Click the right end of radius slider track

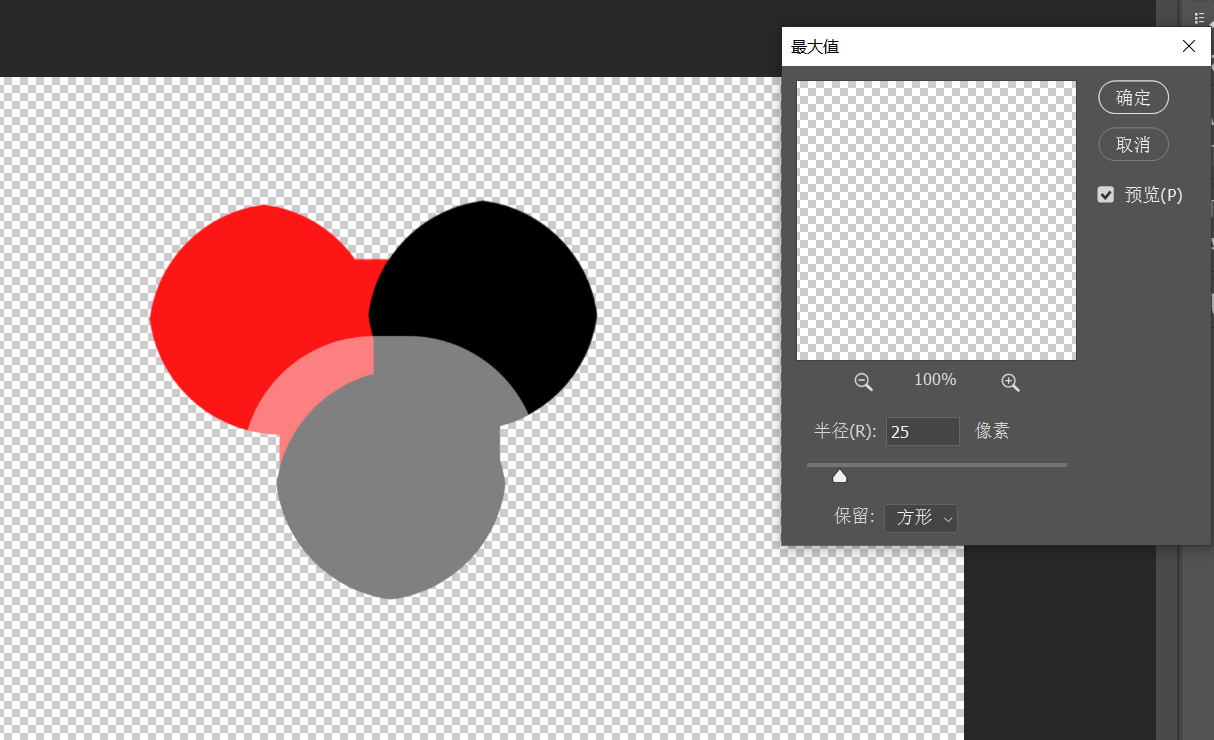[x=1064, y=465]
